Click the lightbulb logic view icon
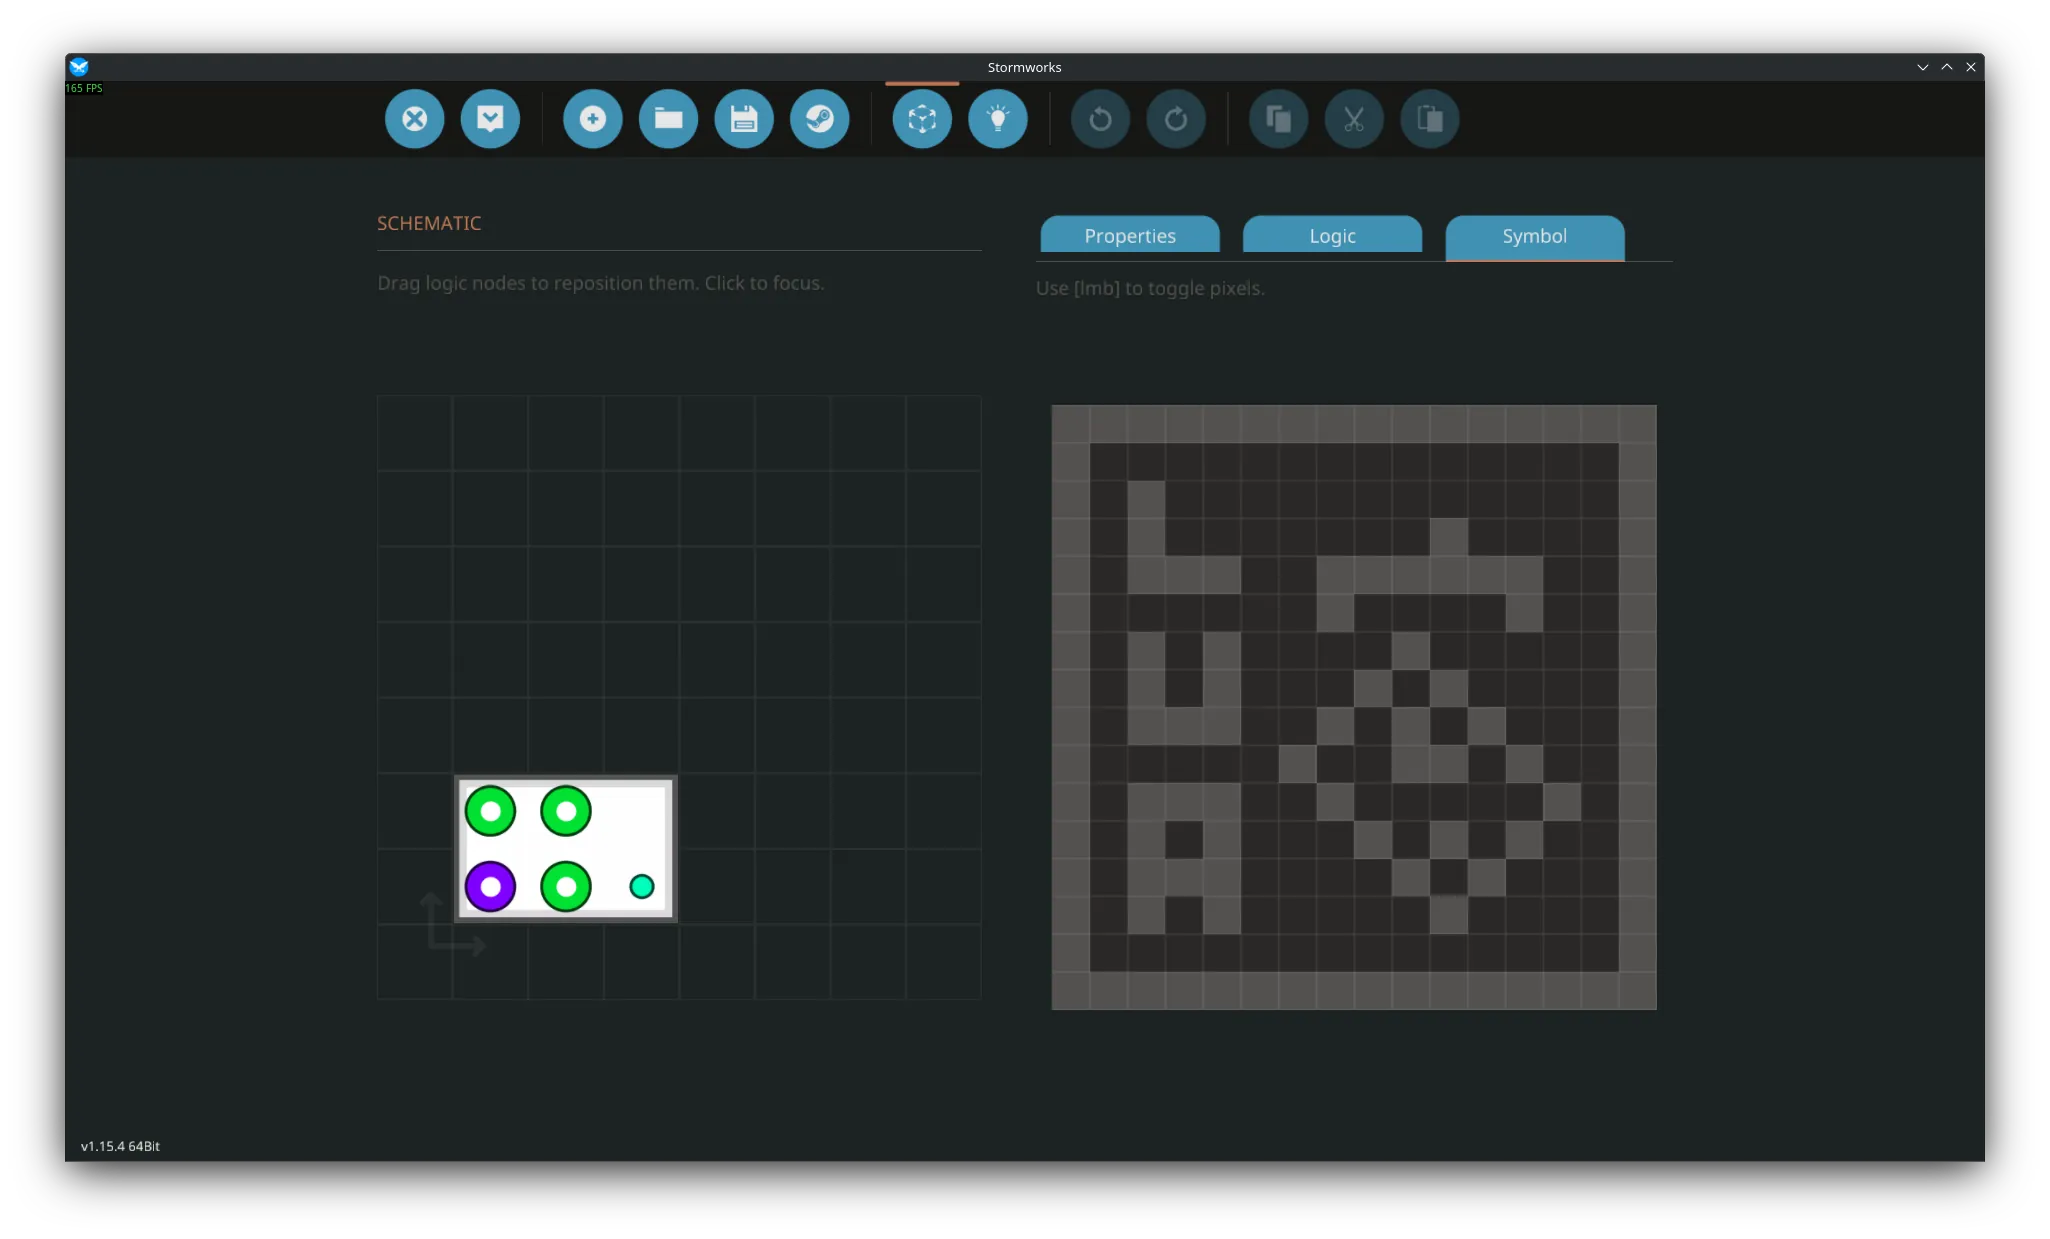This screenshot has width=2050, height=1239. coord(997,119)
